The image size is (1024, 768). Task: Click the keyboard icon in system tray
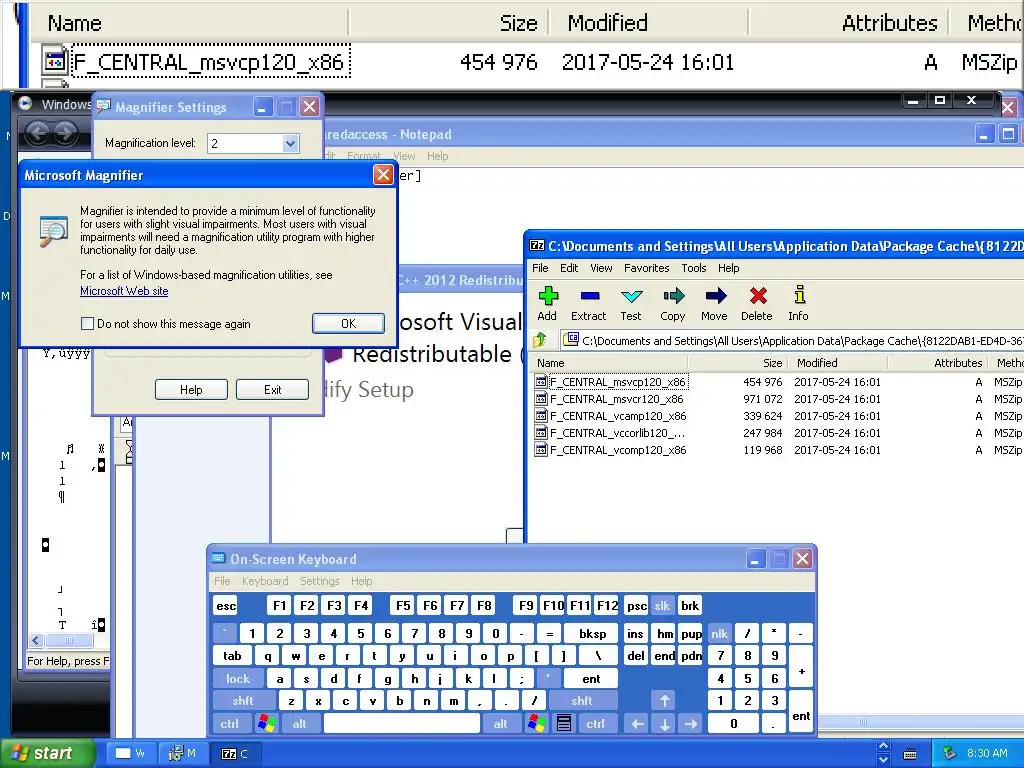pos(910,754)
